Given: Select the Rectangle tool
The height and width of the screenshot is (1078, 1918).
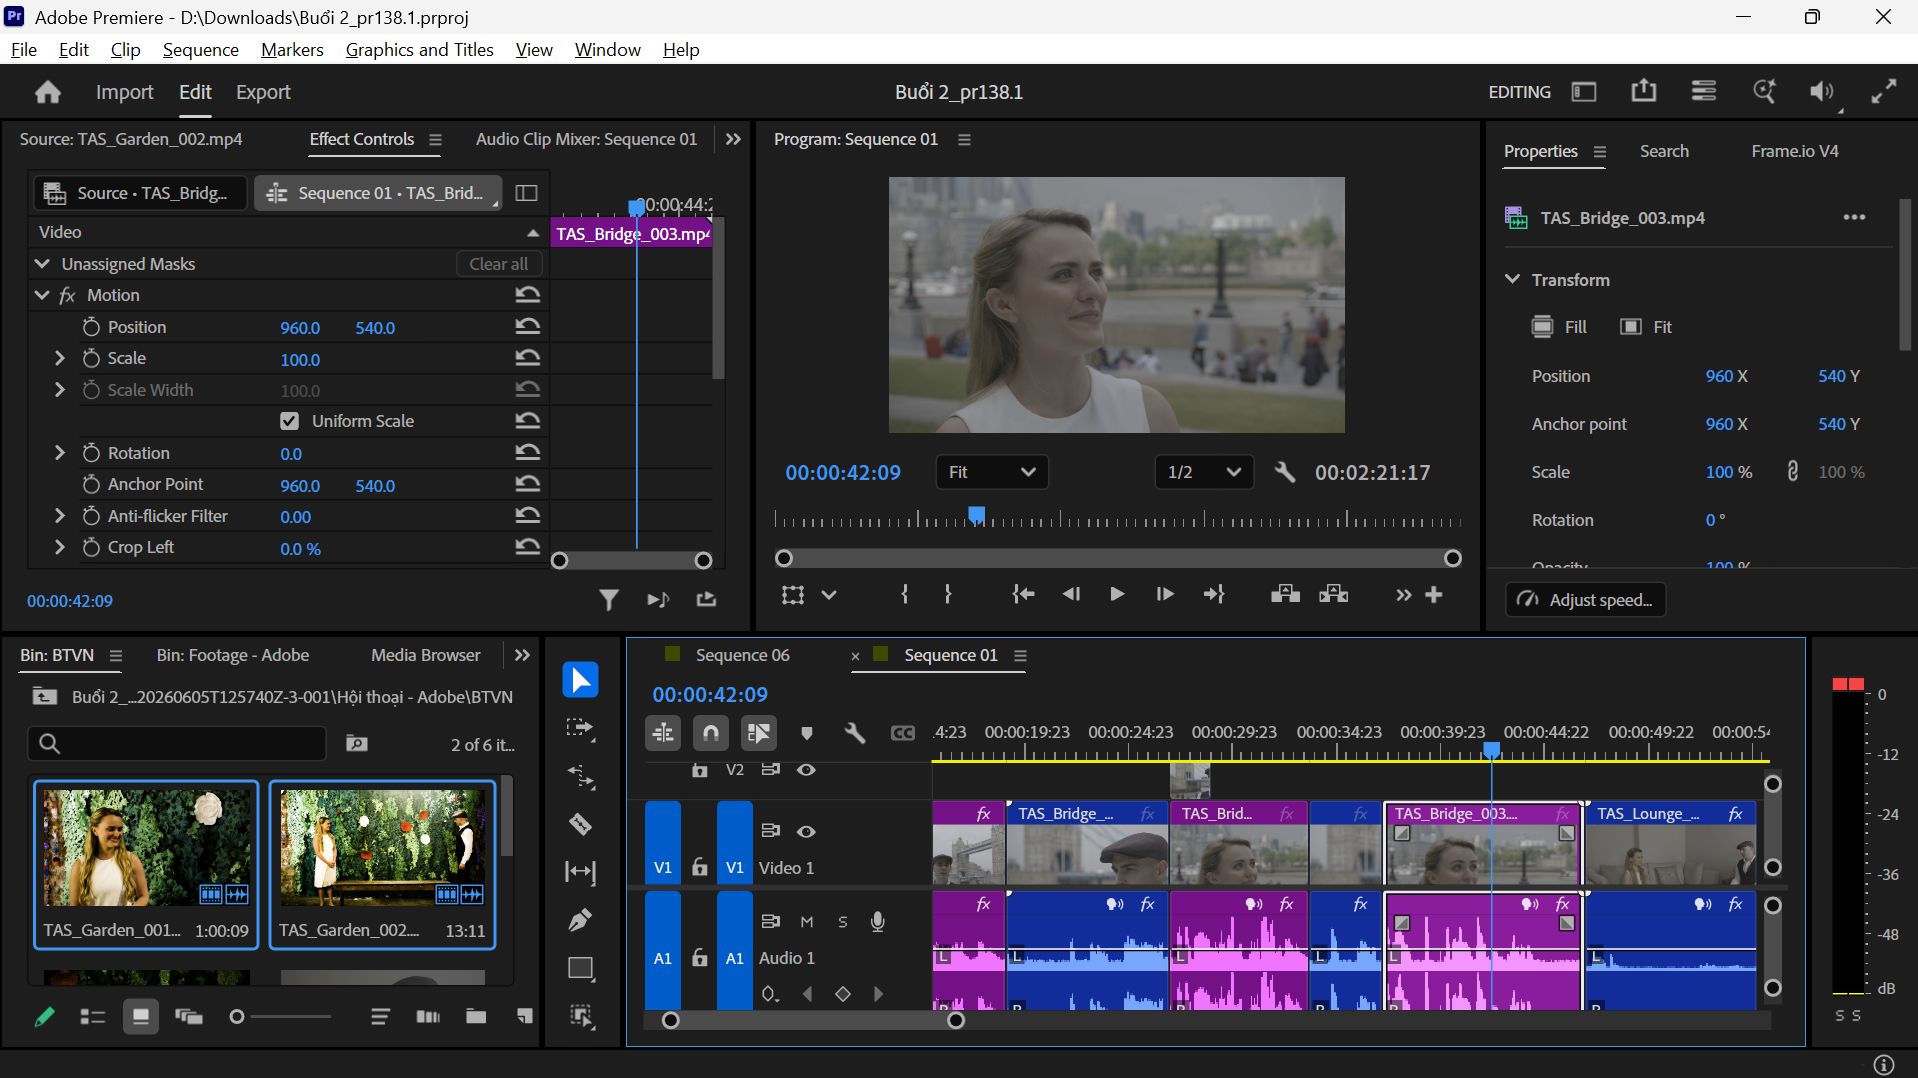Looking at the screenshot, I should tap(580, 968).
